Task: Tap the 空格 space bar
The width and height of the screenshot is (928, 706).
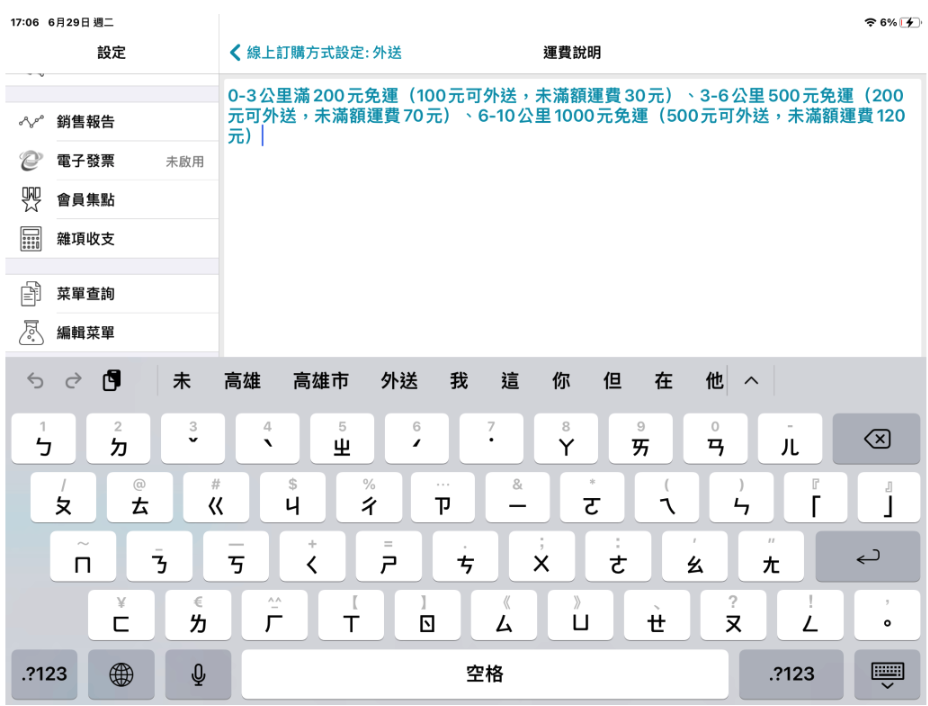Action: pos(485,674)
